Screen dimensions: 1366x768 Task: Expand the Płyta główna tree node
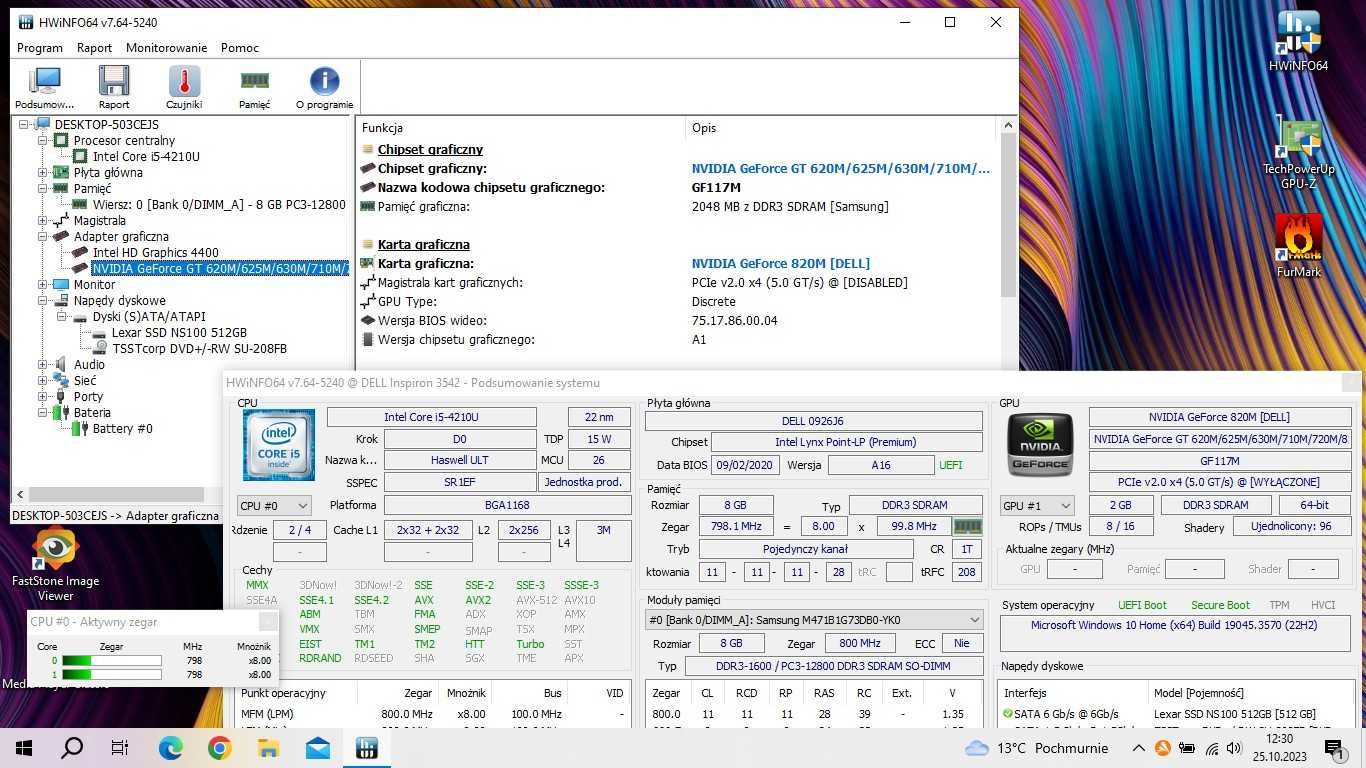(x=43, y=173)
